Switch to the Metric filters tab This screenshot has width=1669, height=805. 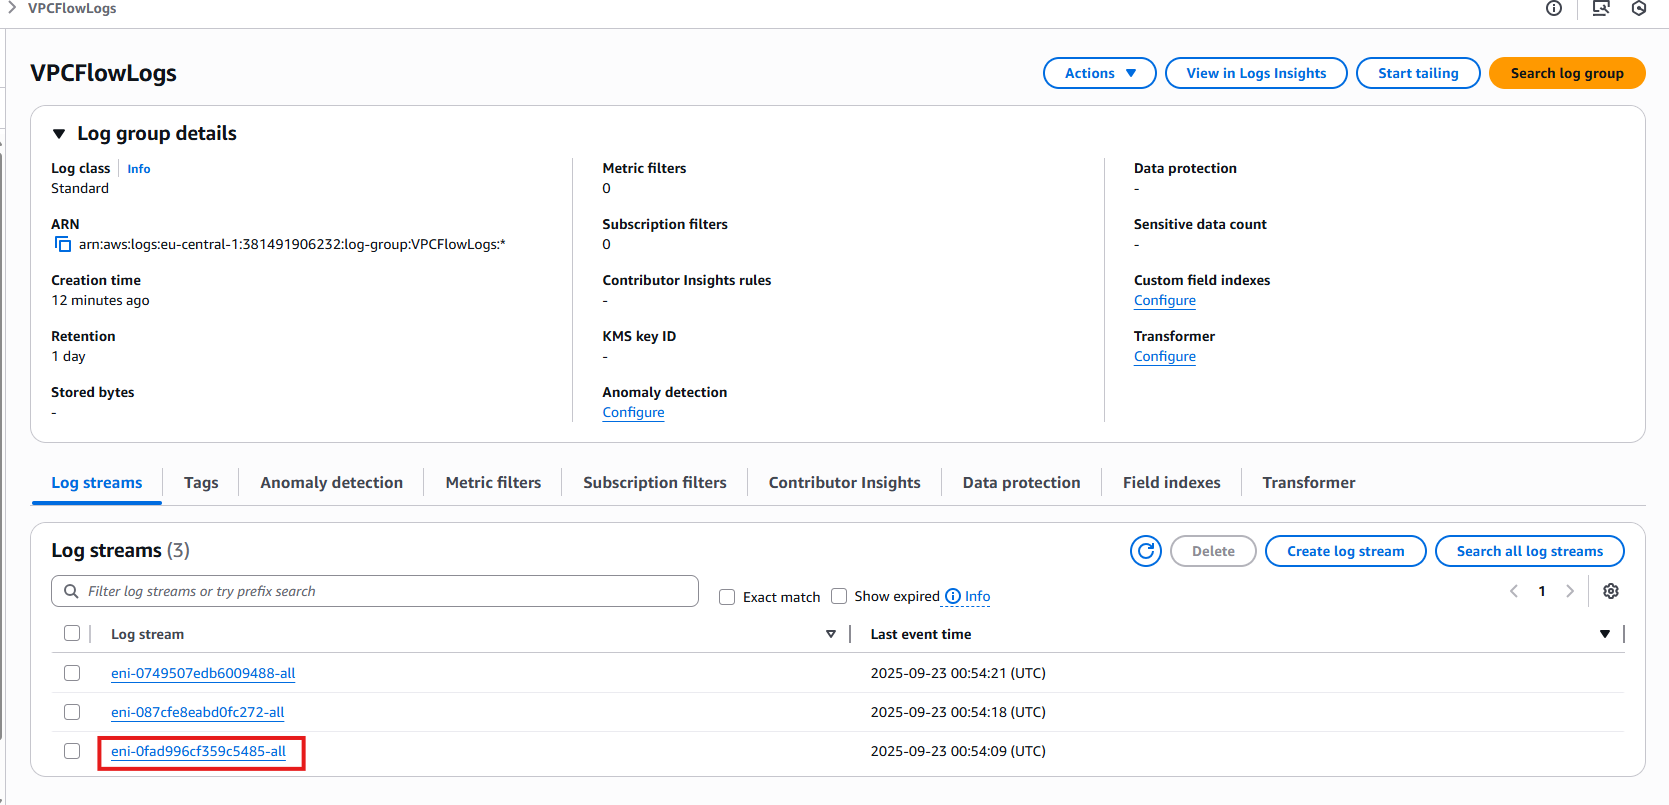click(x=493, y=482)
